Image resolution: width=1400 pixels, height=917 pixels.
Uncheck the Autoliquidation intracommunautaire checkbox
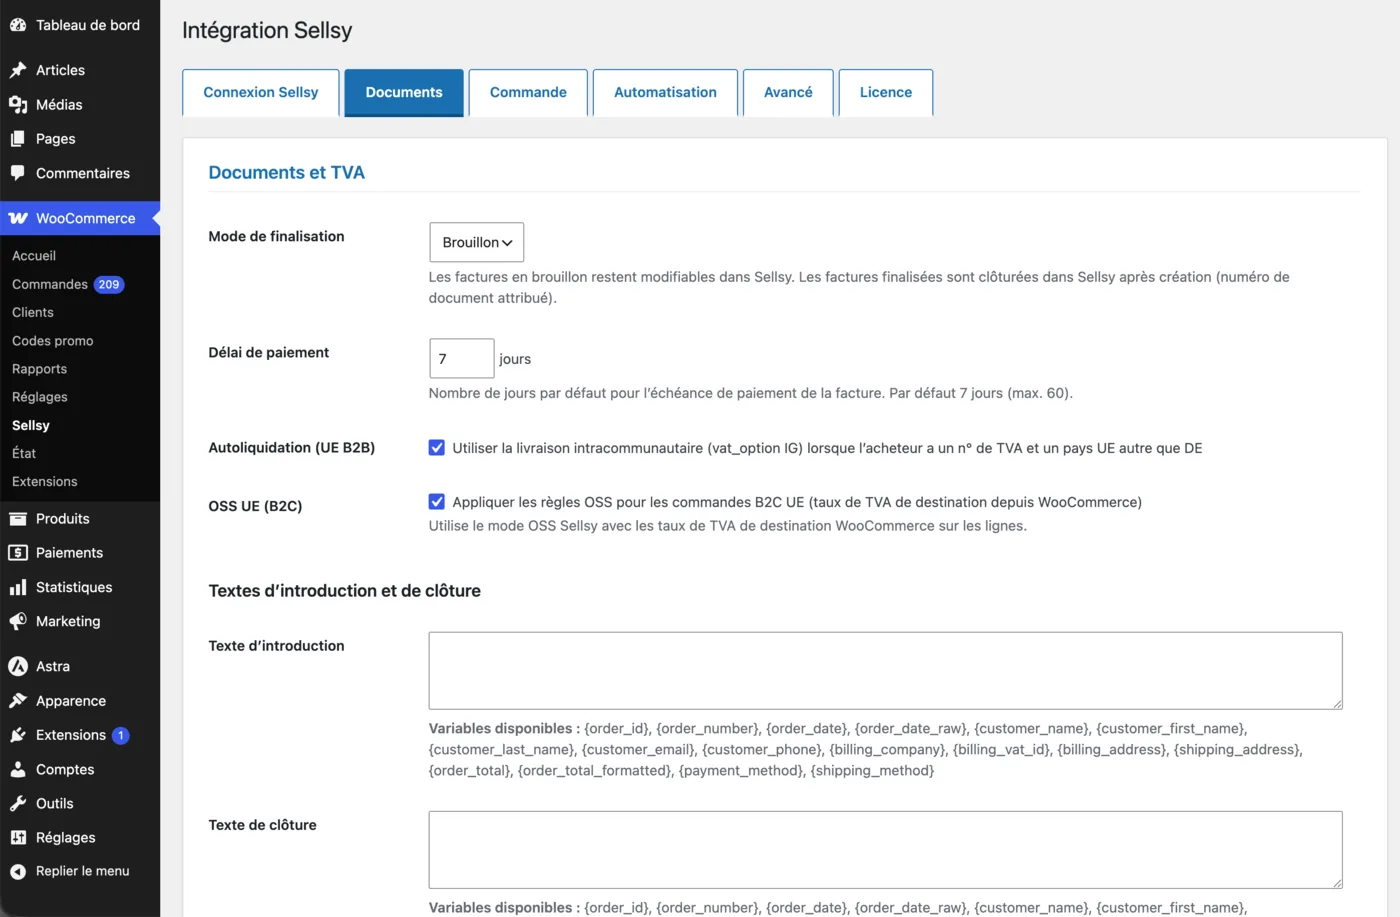437,447
